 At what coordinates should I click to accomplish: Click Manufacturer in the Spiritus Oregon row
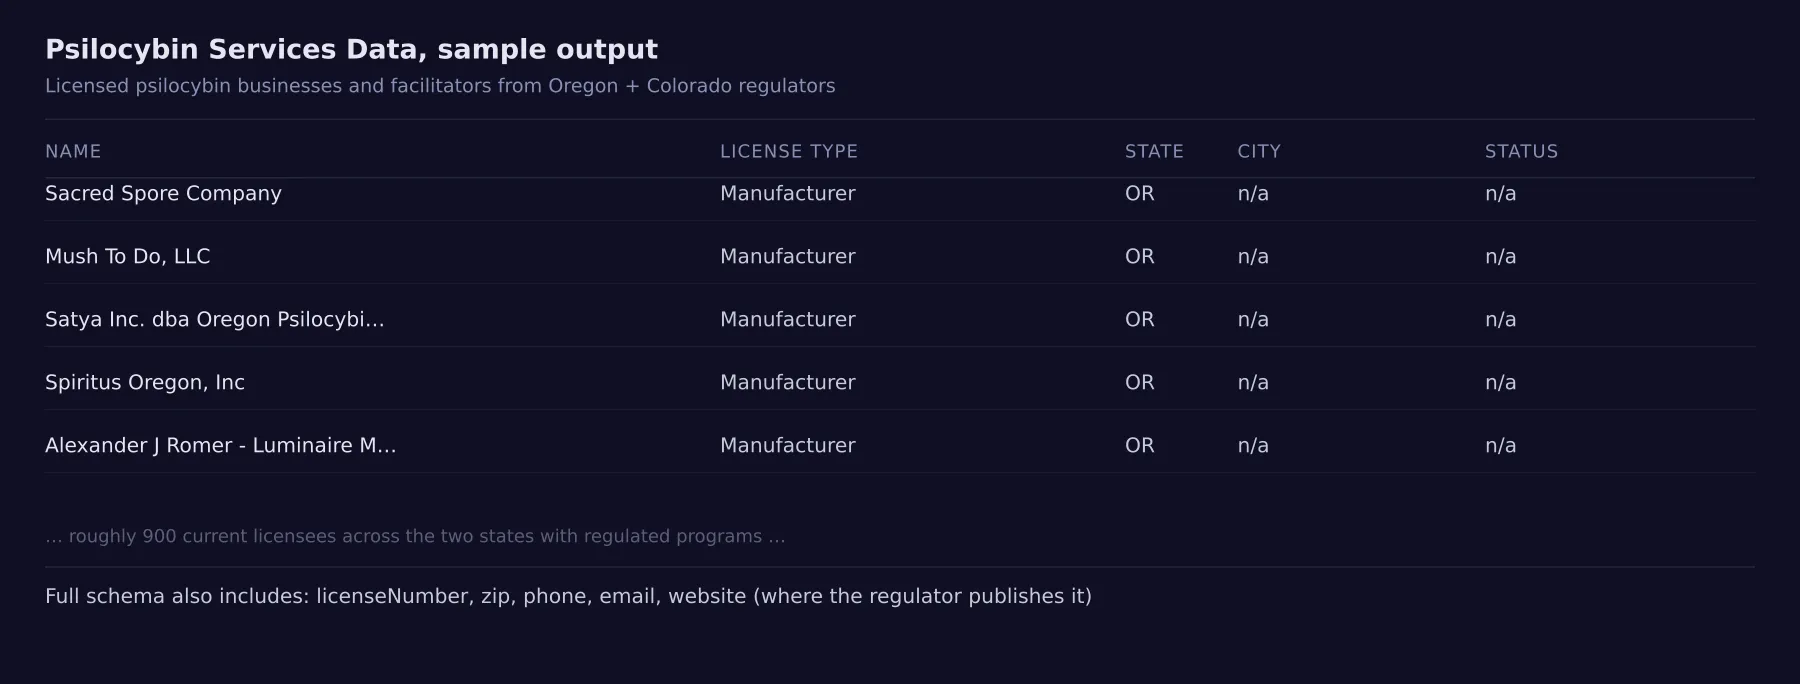click(788, 382)
